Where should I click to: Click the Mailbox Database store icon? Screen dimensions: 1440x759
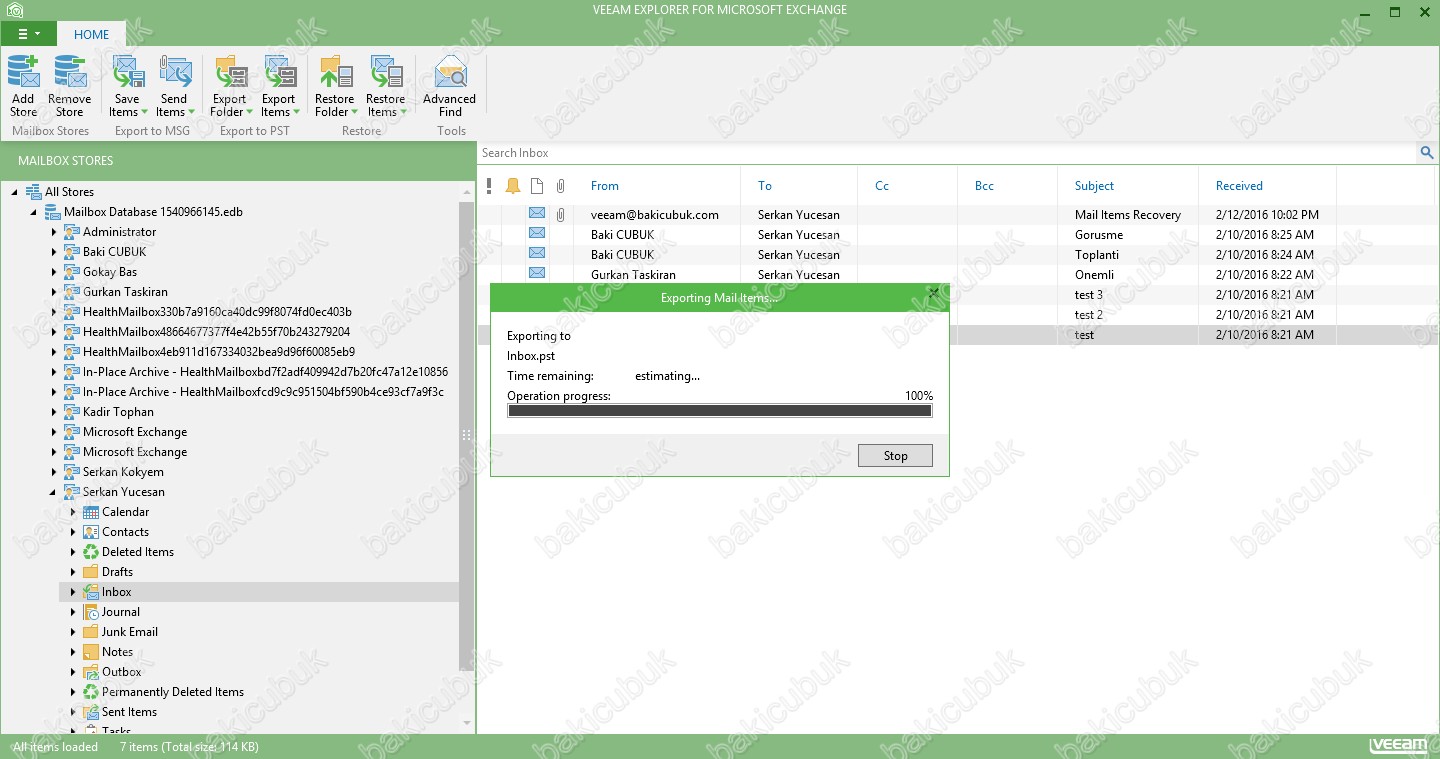pos(53,212)
